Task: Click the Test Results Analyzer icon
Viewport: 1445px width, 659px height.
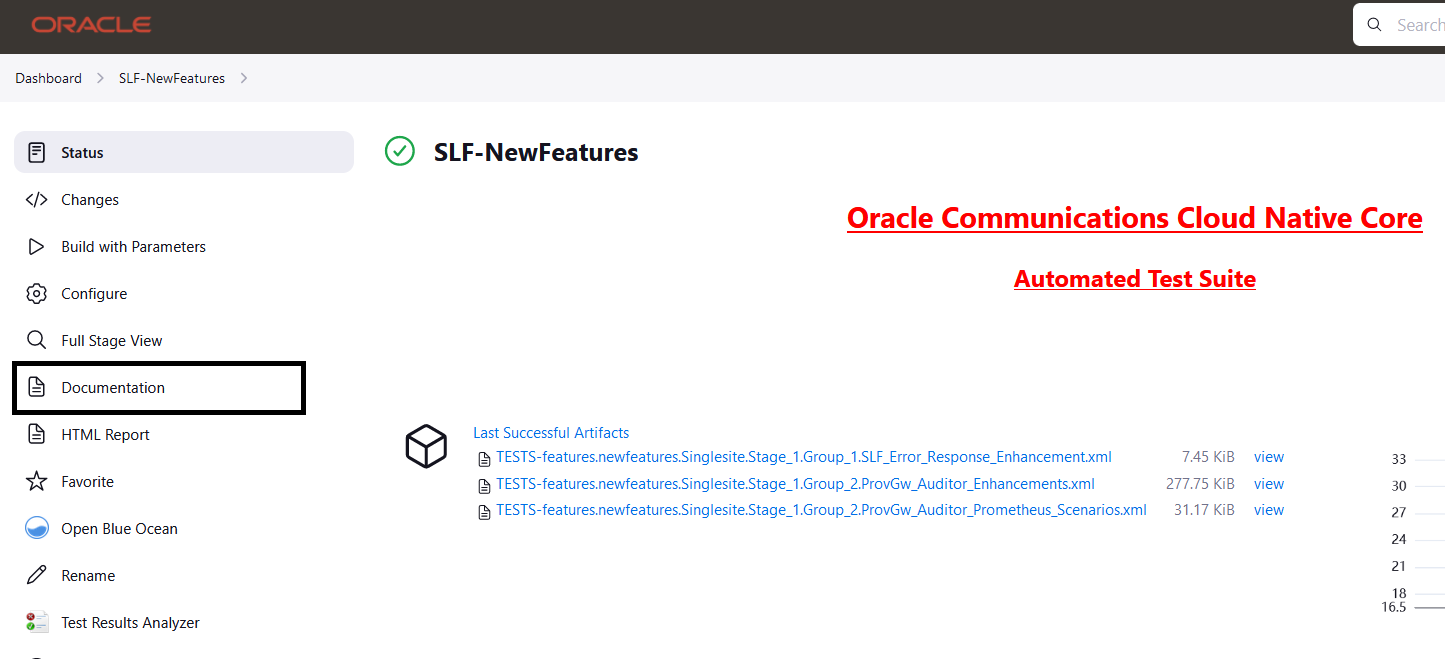Action: 37,622
